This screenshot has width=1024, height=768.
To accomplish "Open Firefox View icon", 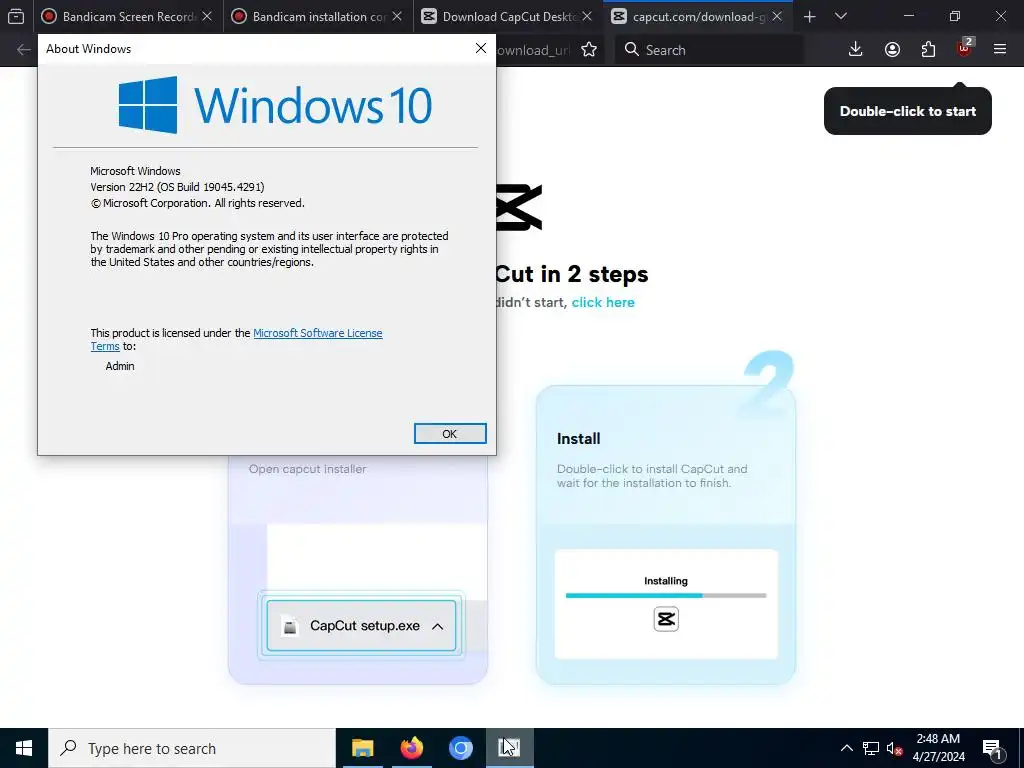I will click(16, 16).
